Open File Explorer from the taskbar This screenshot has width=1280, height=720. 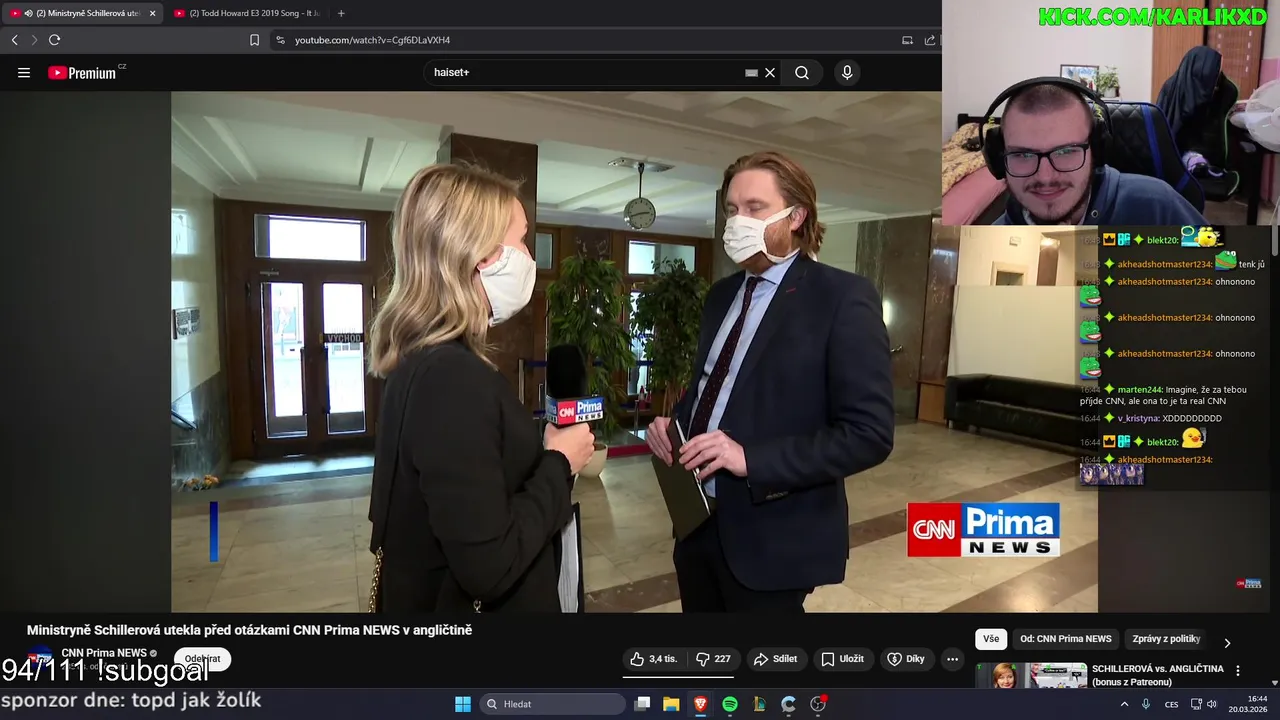point(671,704)
